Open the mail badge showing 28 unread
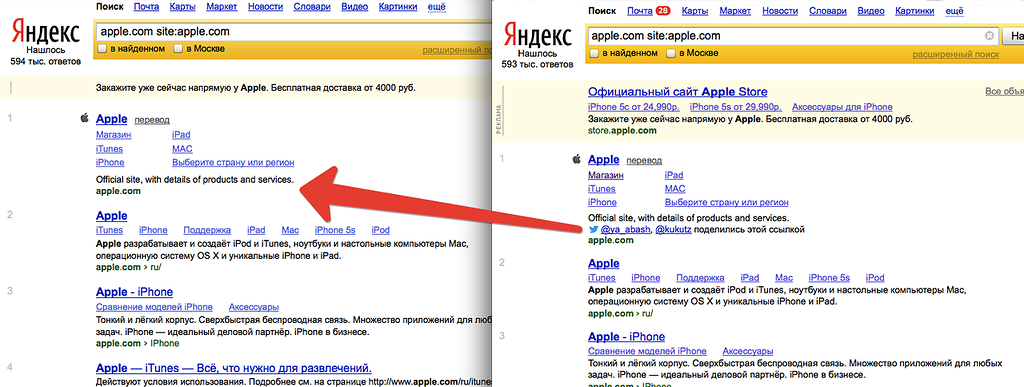 [663, 11]
